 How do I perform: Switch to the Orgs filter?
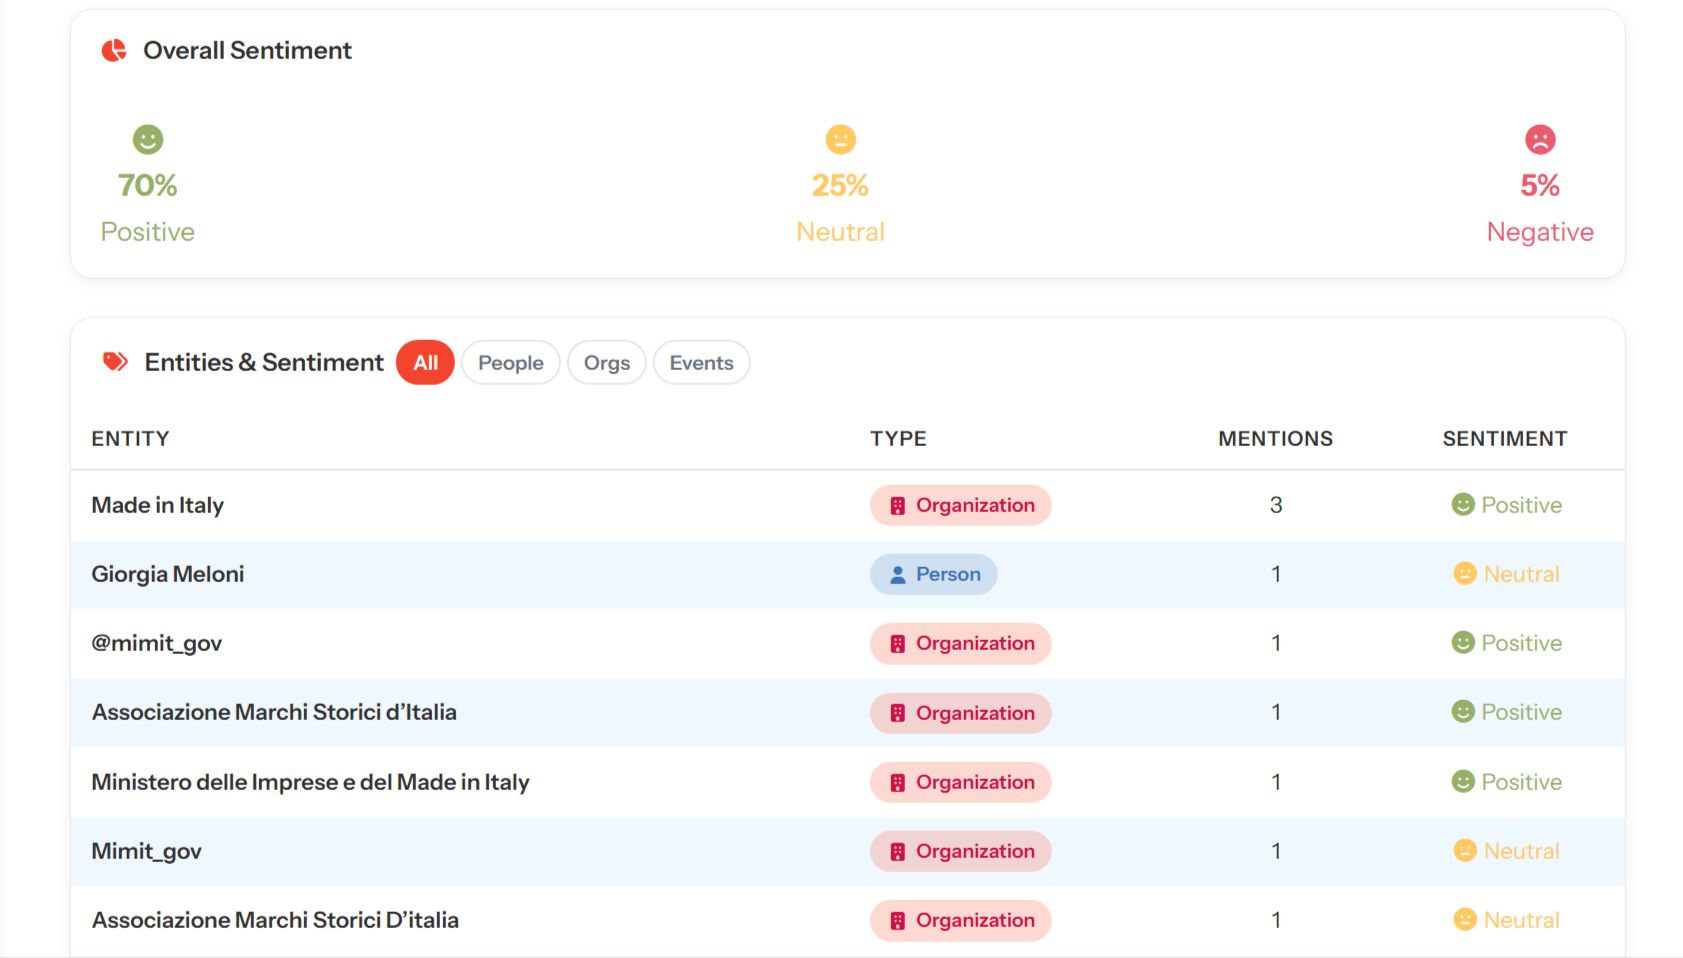tap(606, 363)
